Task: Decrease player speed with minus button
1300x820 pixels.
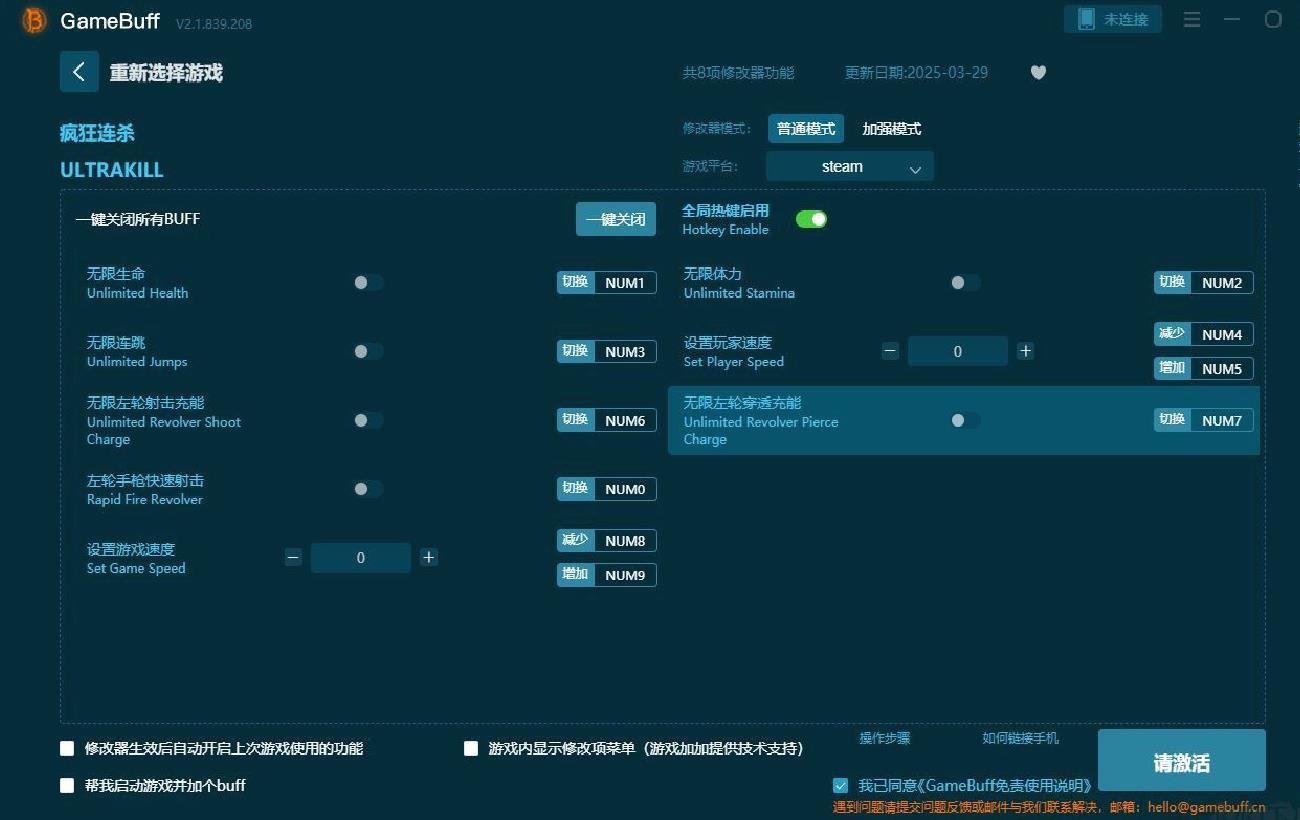Action: point(890,351)
